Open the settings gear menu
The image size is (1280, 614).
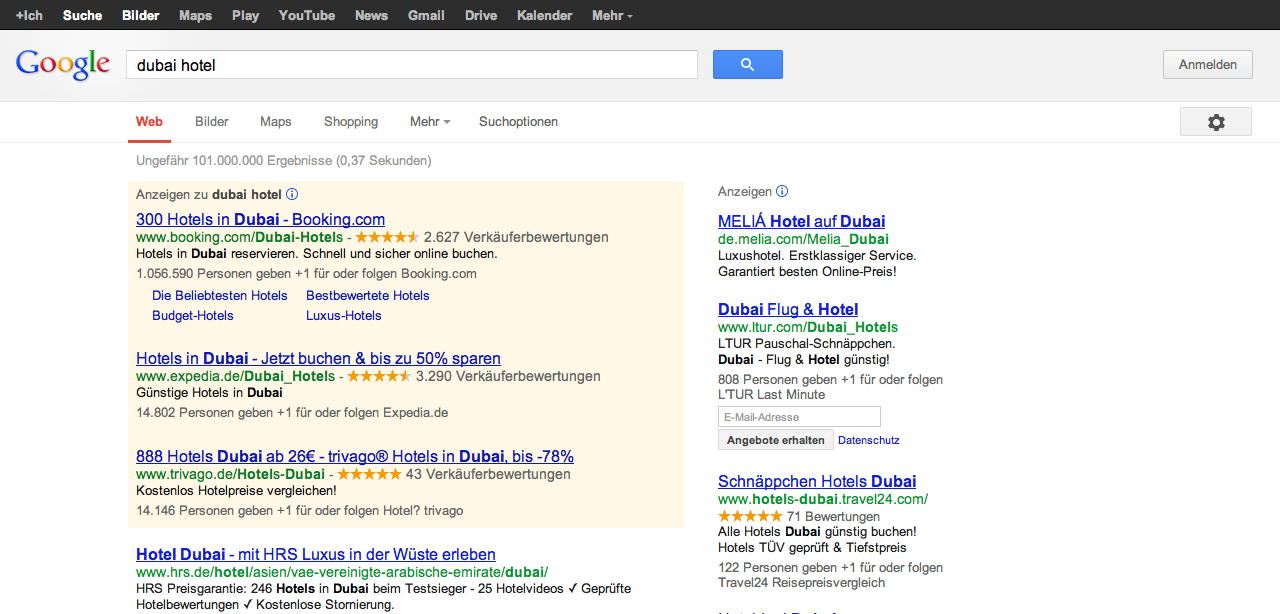(x=1215, y=122)
